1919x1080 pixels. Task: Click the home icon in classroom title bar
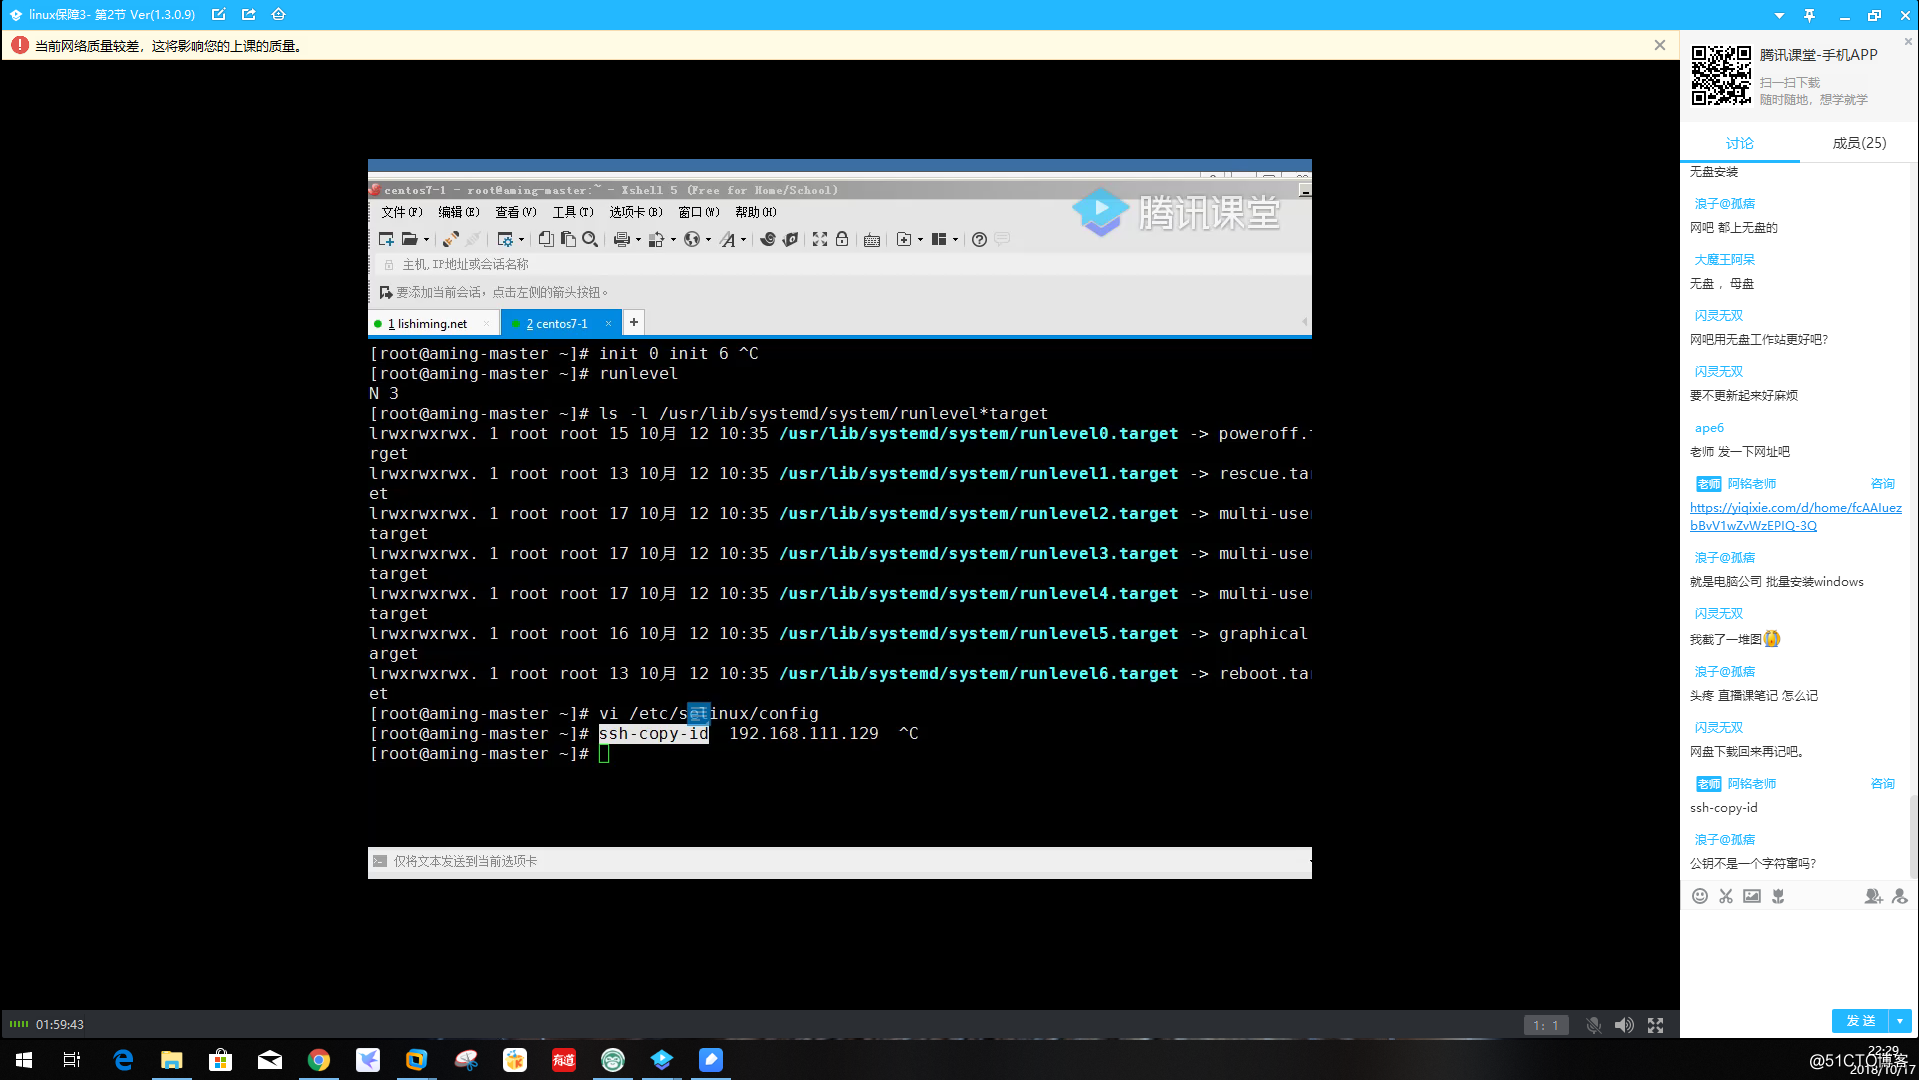tap(279, 15)
